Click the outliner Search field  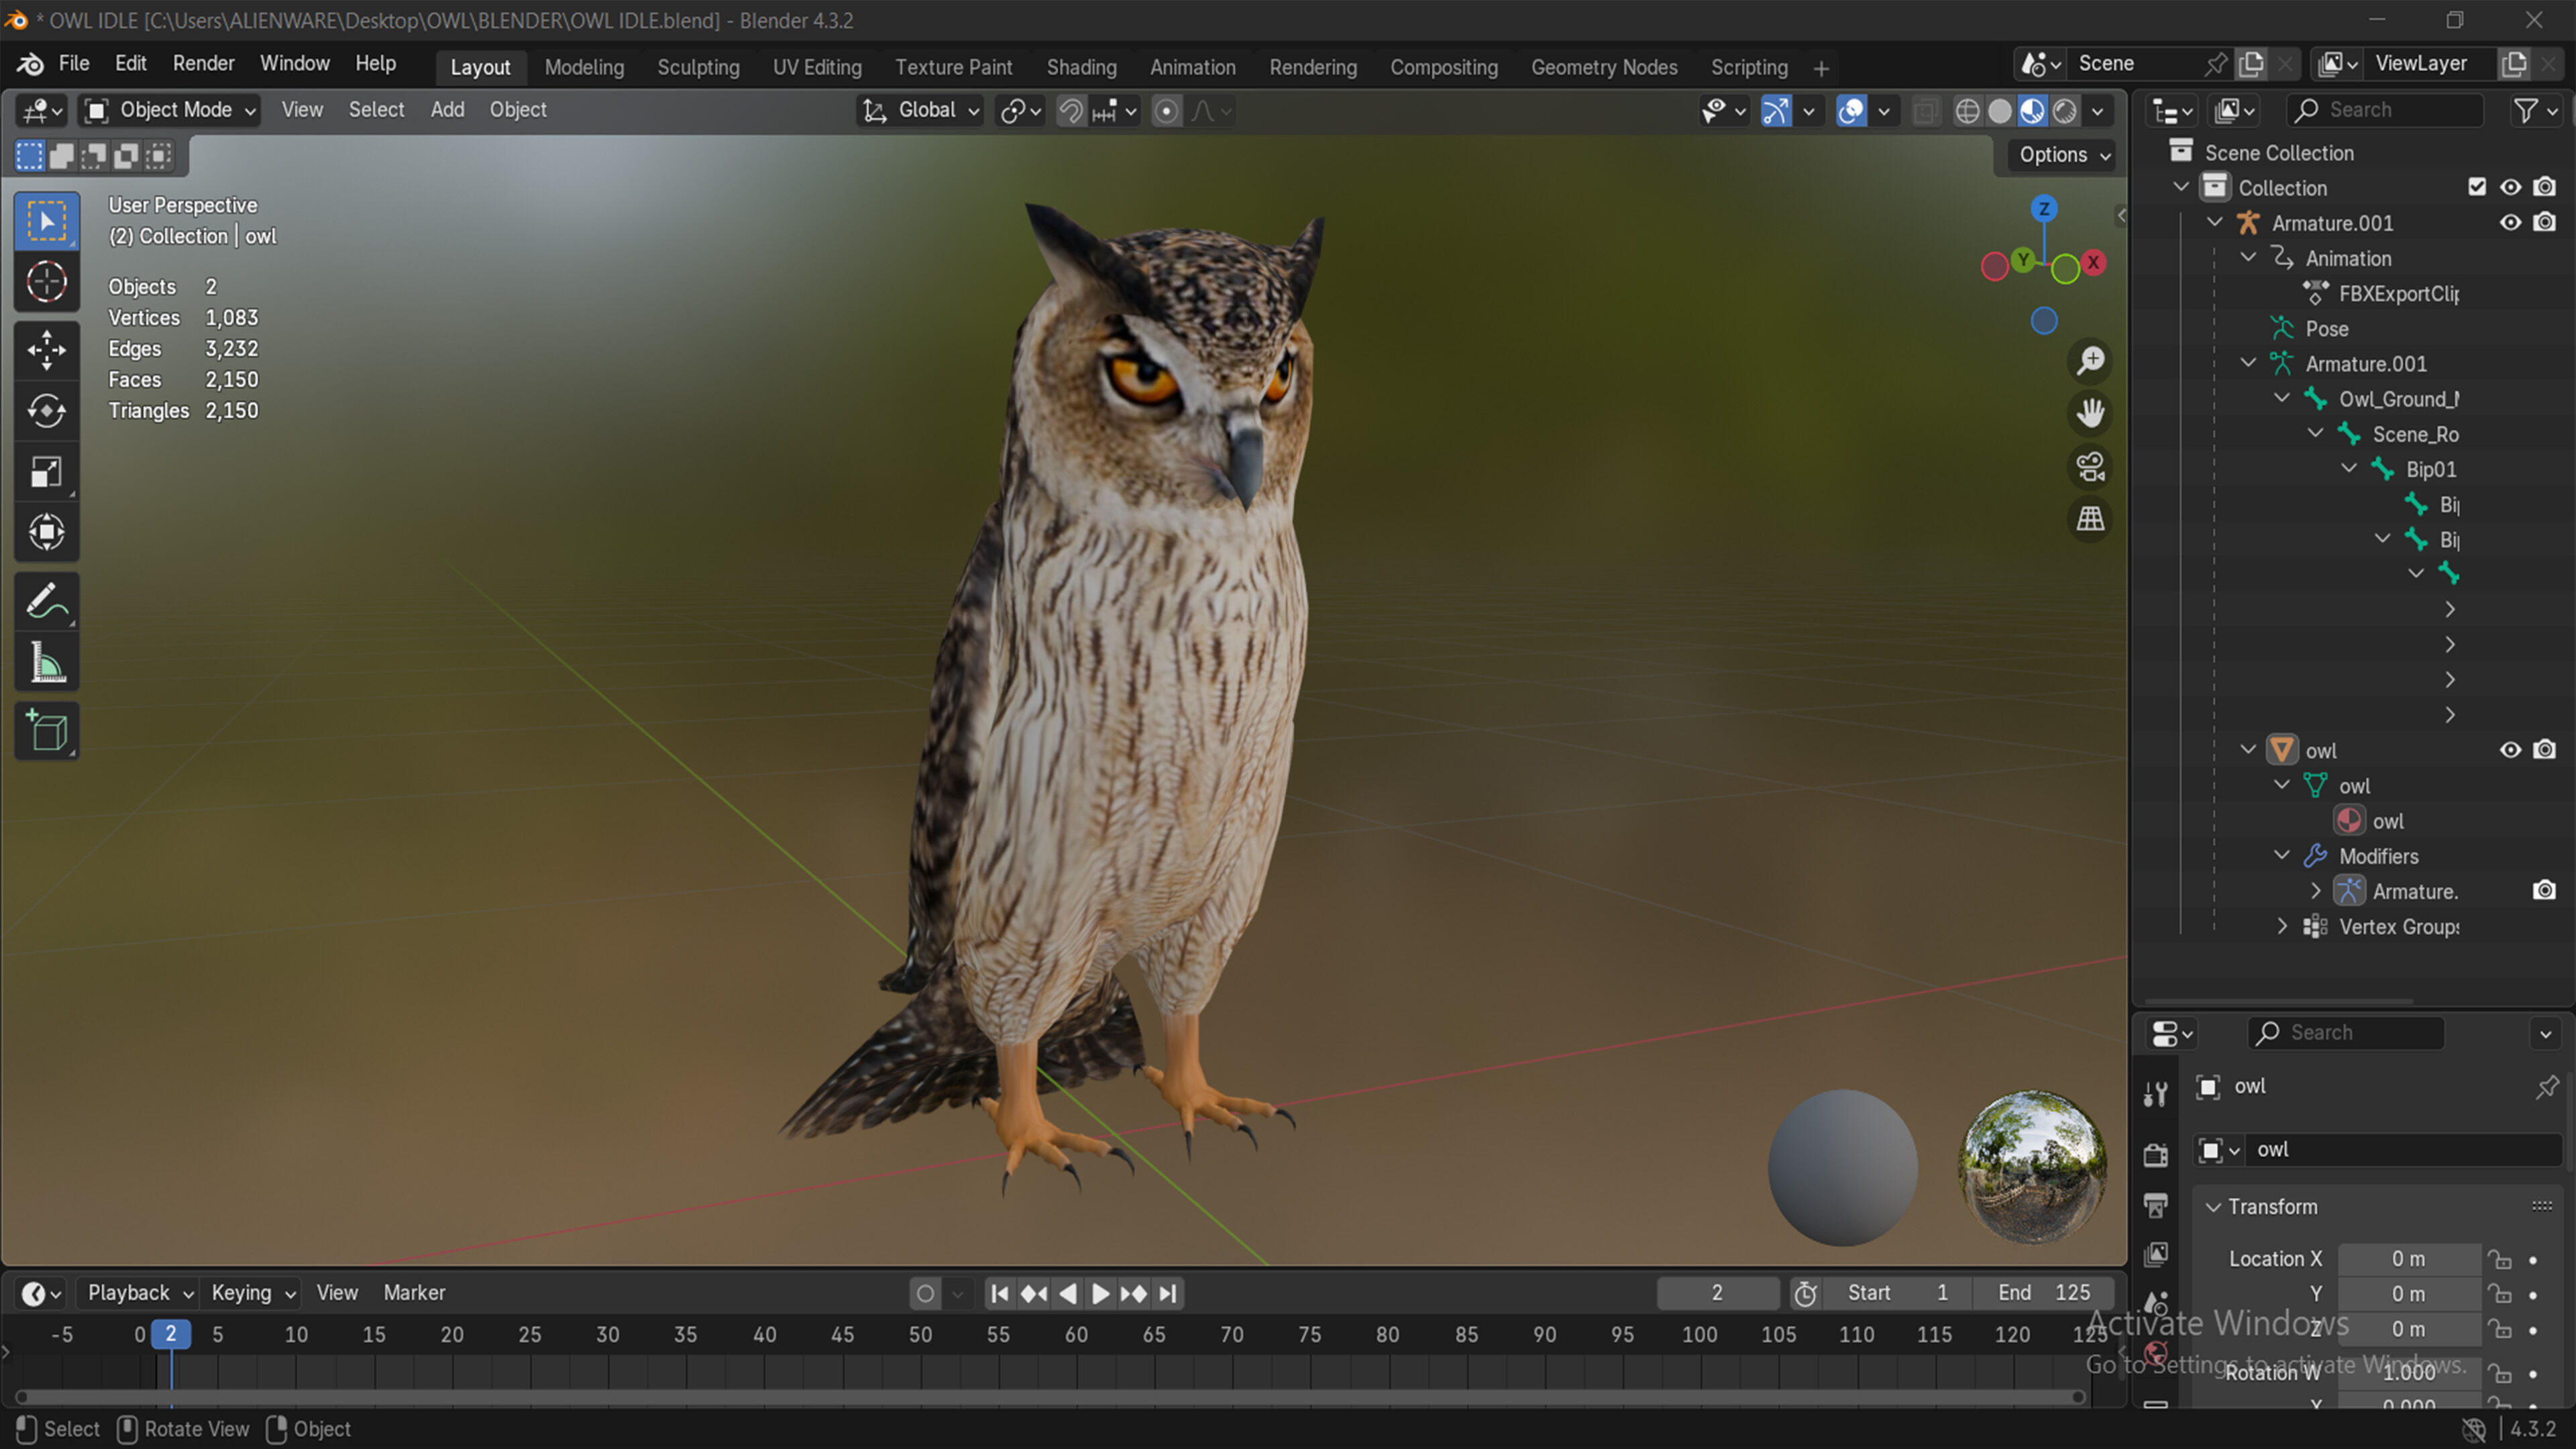[2384, 110]
